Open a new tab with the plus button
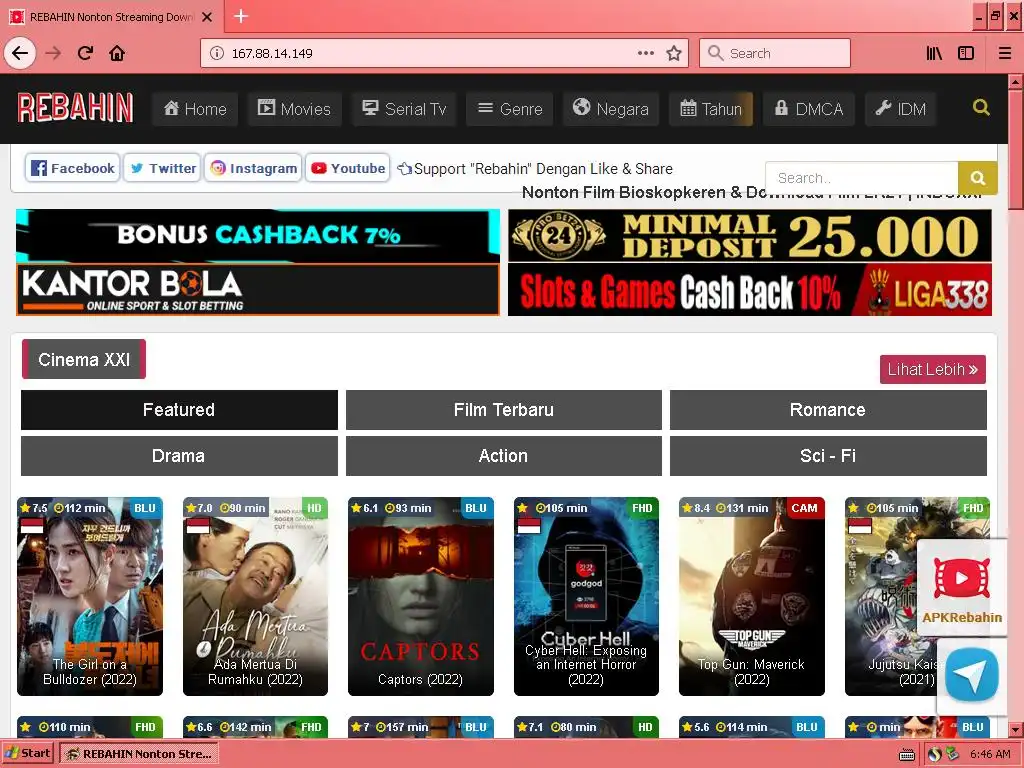 241,16
